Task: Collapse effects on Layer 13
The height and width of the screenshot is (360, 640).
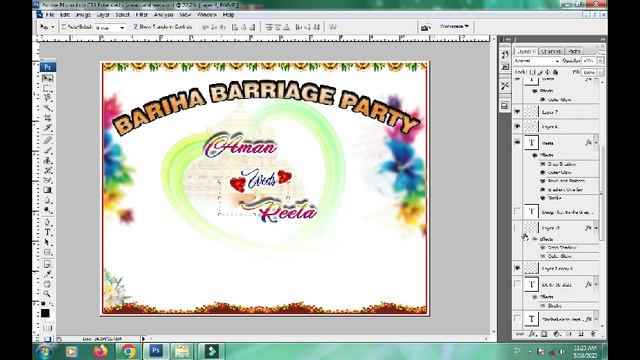Action: pyautogui.click(x=596, y=228)
